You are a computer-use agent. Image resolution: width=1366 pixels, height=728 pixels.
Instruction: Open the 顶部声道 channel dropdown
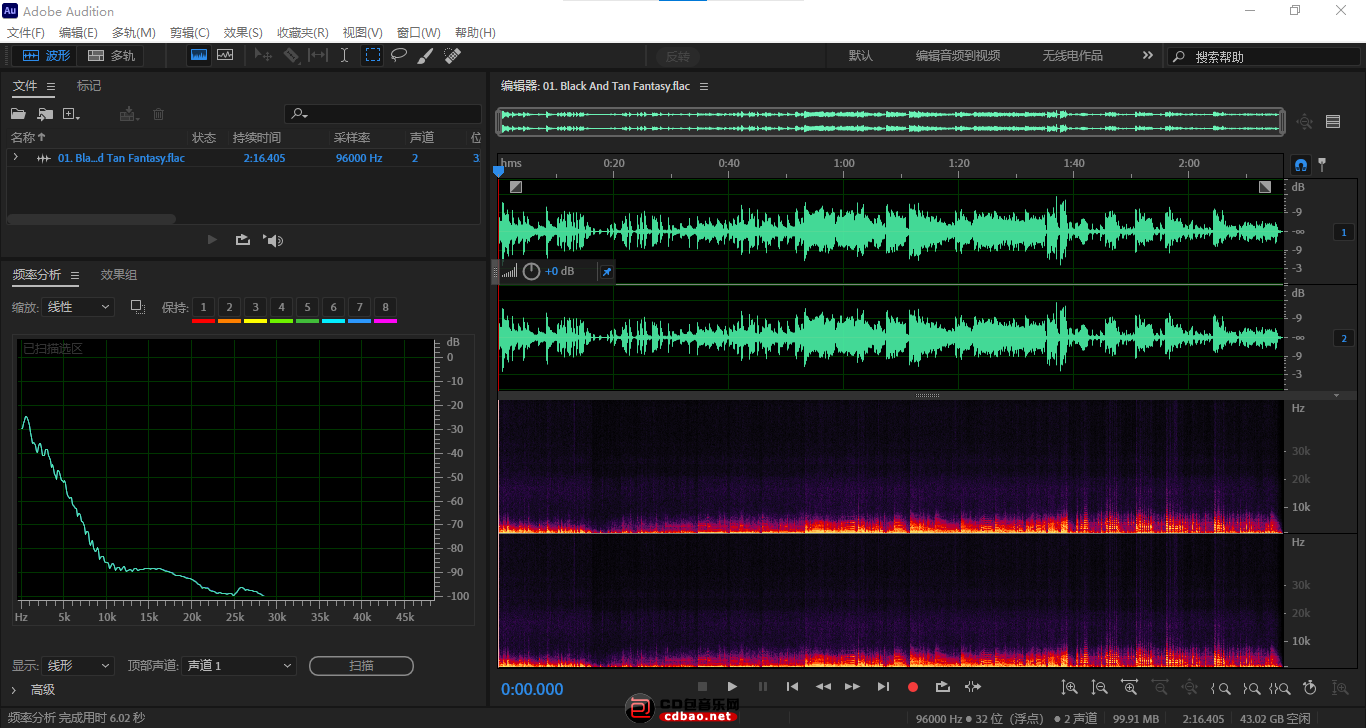coord(239,665)
